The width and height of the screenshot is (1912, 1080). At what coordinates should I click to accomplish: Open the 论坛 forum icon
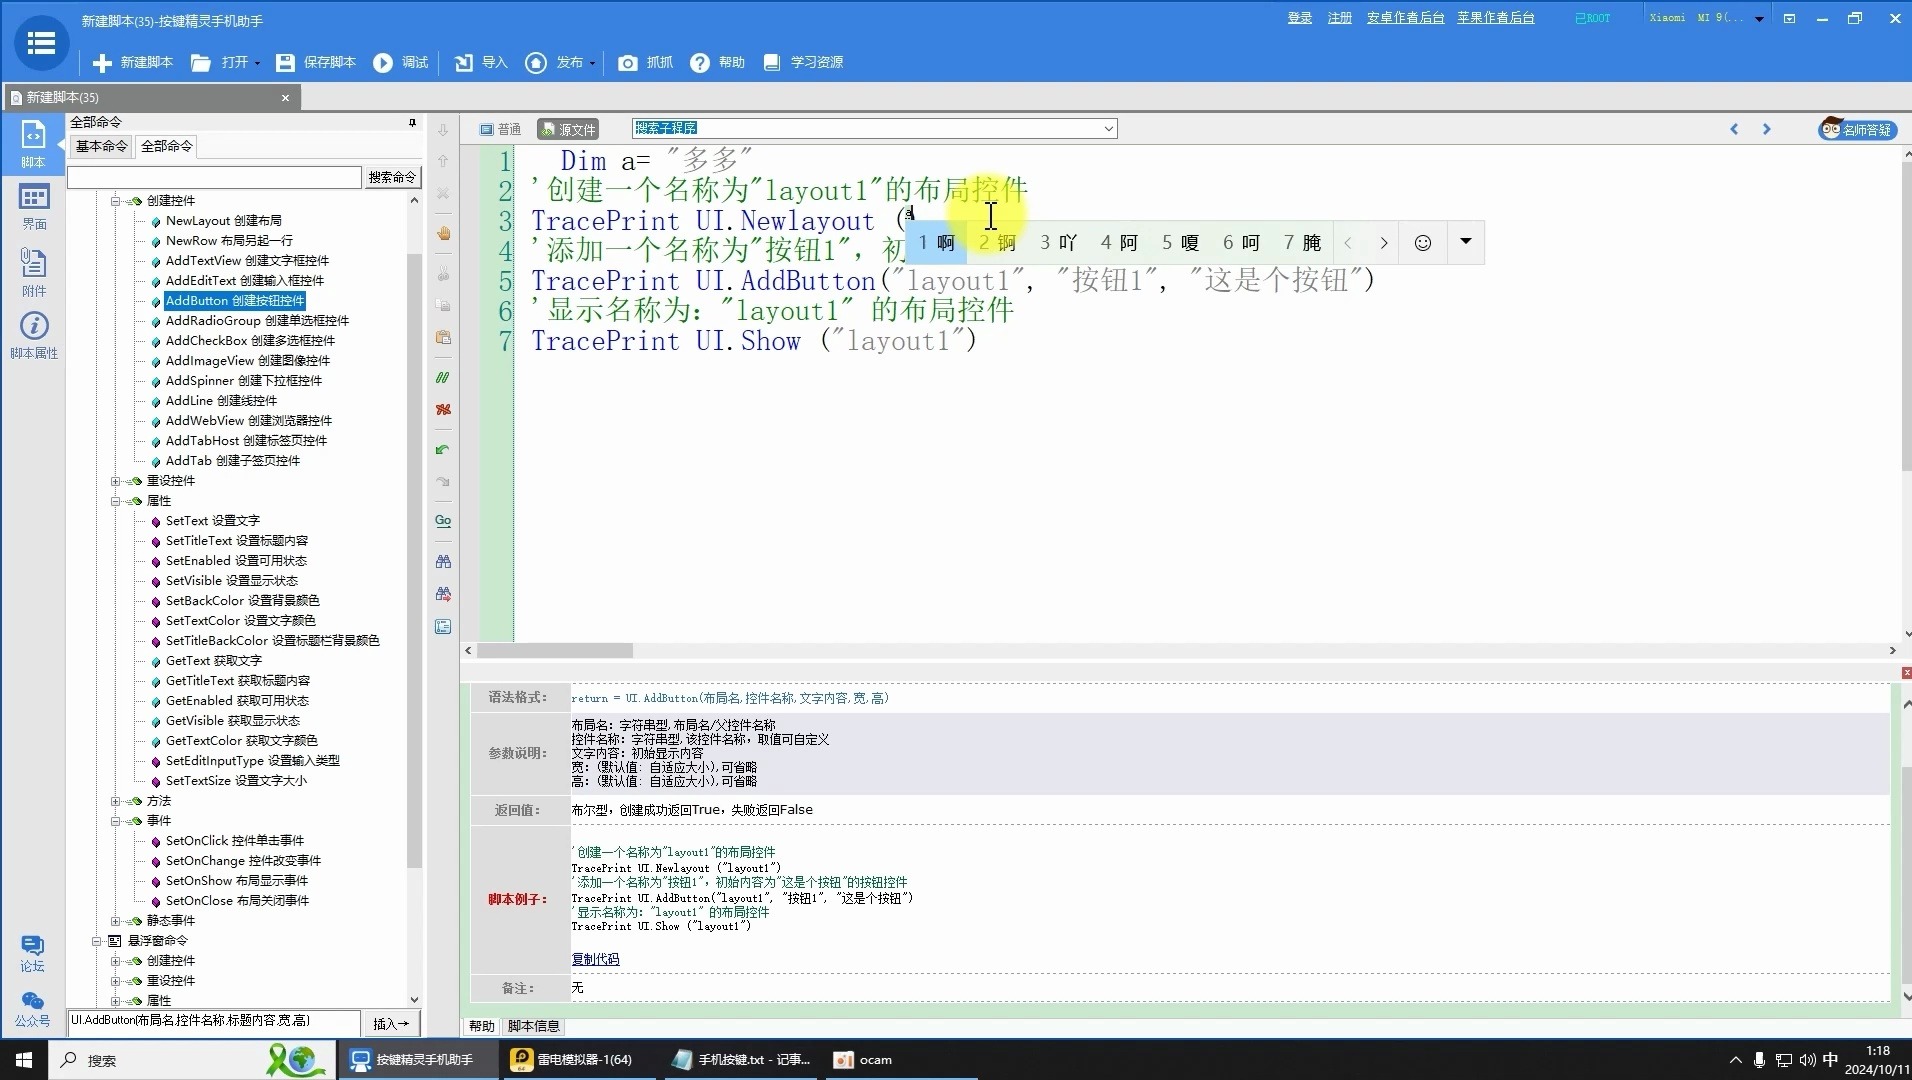click(x=32, y=953)
